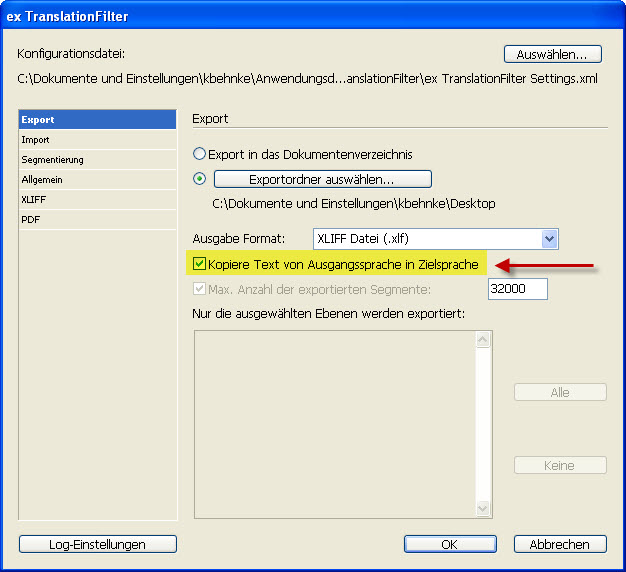Image resolution: width=626 pixels, height=572 pixels.
Task: Click dropdown arrow next to XLIFF Datei
Action: coord(550,239)
